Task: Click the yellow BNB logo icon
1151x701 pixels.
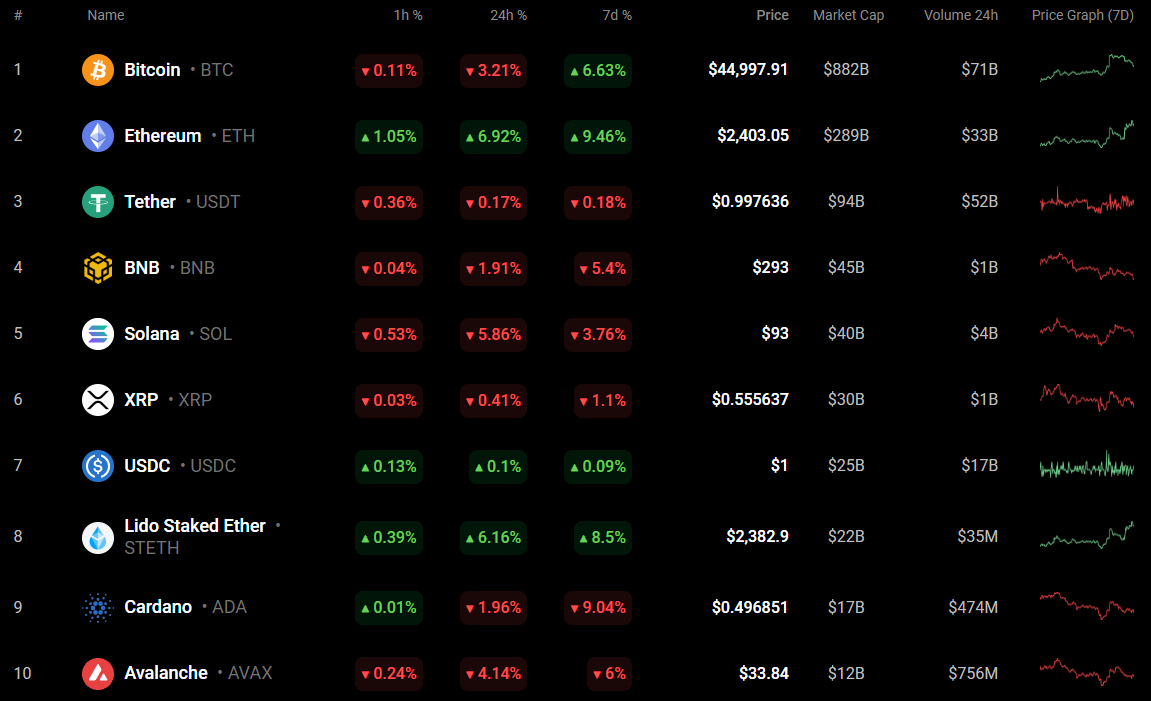Action: [98, 268]
